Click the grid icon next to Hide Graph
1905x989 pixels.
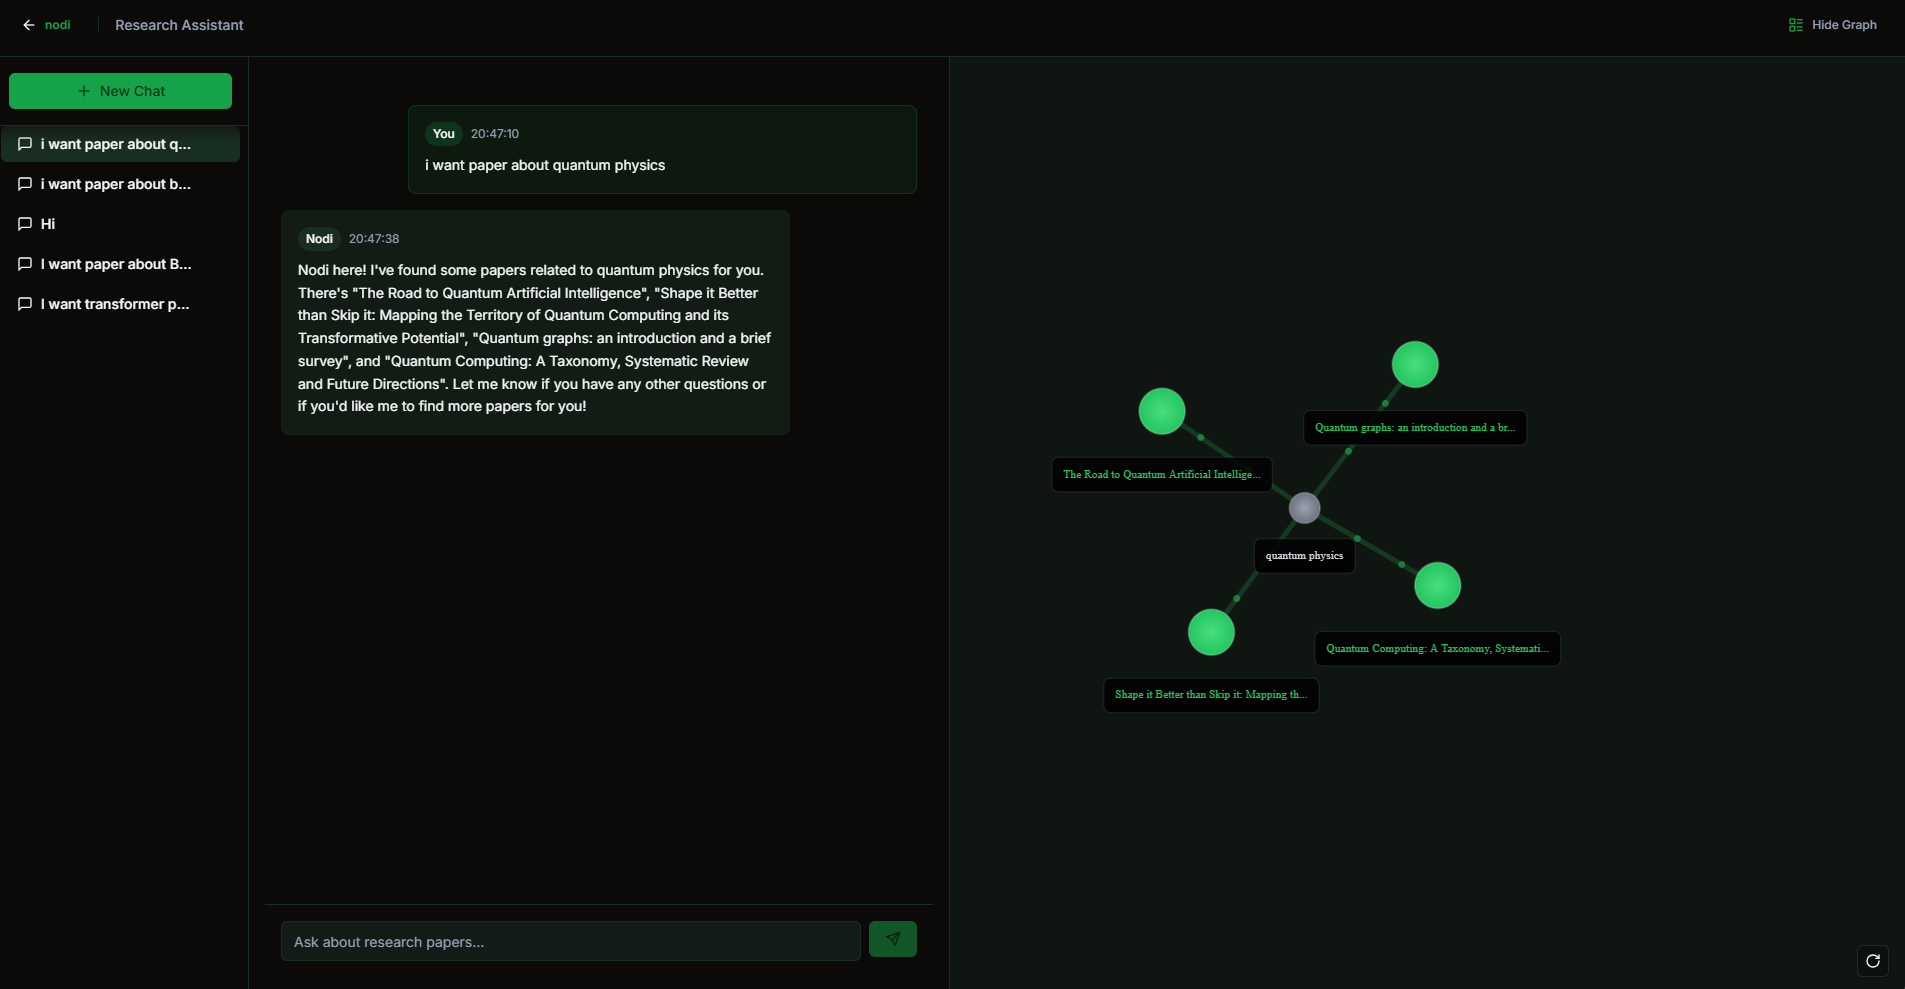click(1795, 25)
